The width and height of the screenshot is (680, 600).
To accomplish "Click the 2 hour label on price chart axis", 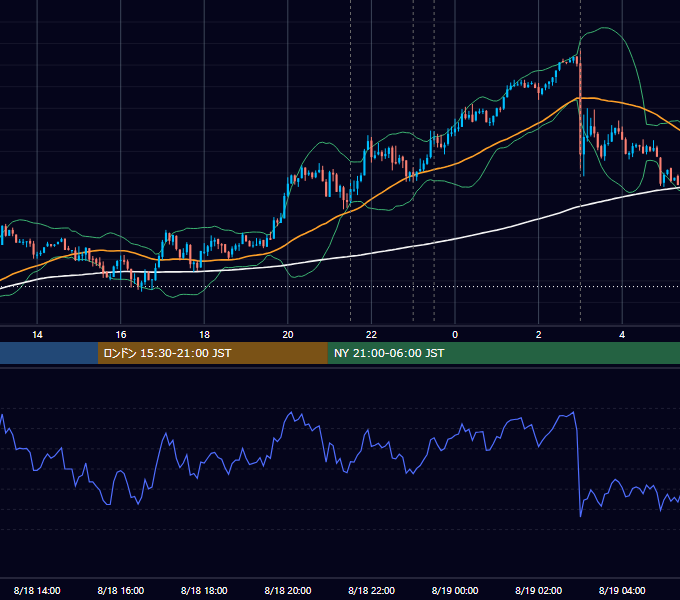I will click(x=539, y=335).
